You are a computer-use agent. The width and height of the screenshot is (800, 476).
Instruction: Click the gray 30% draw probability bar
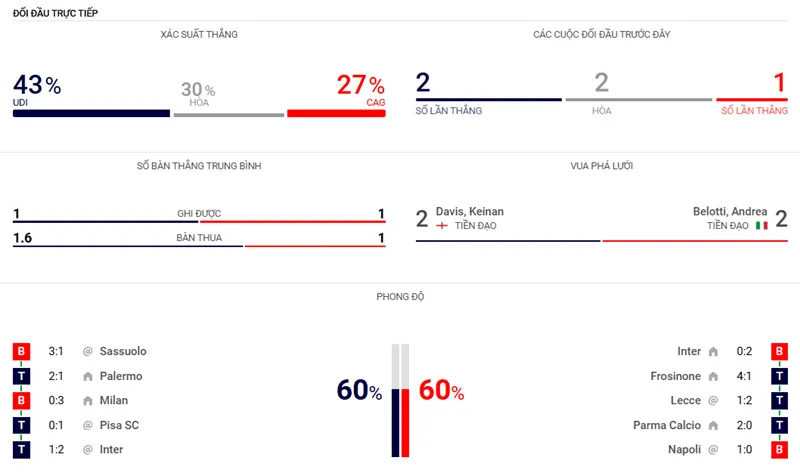tap(228, 114)
